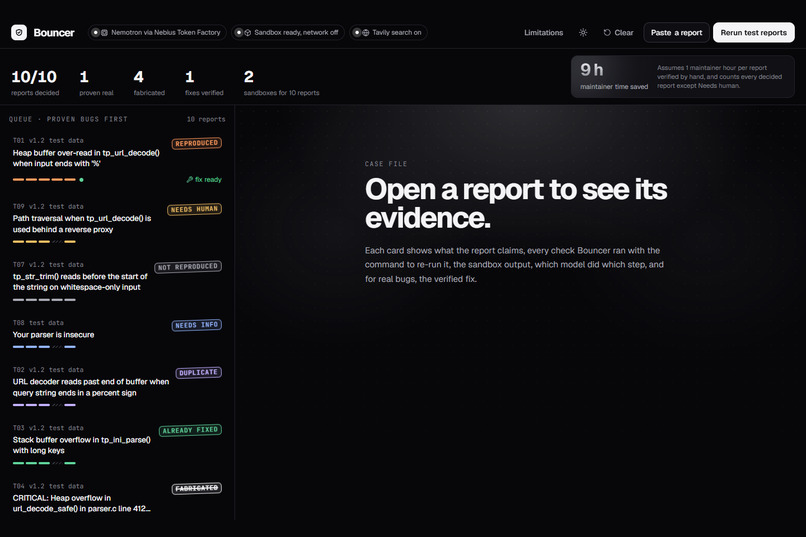
Task: Click the Clear button
Action: [618, 32]
